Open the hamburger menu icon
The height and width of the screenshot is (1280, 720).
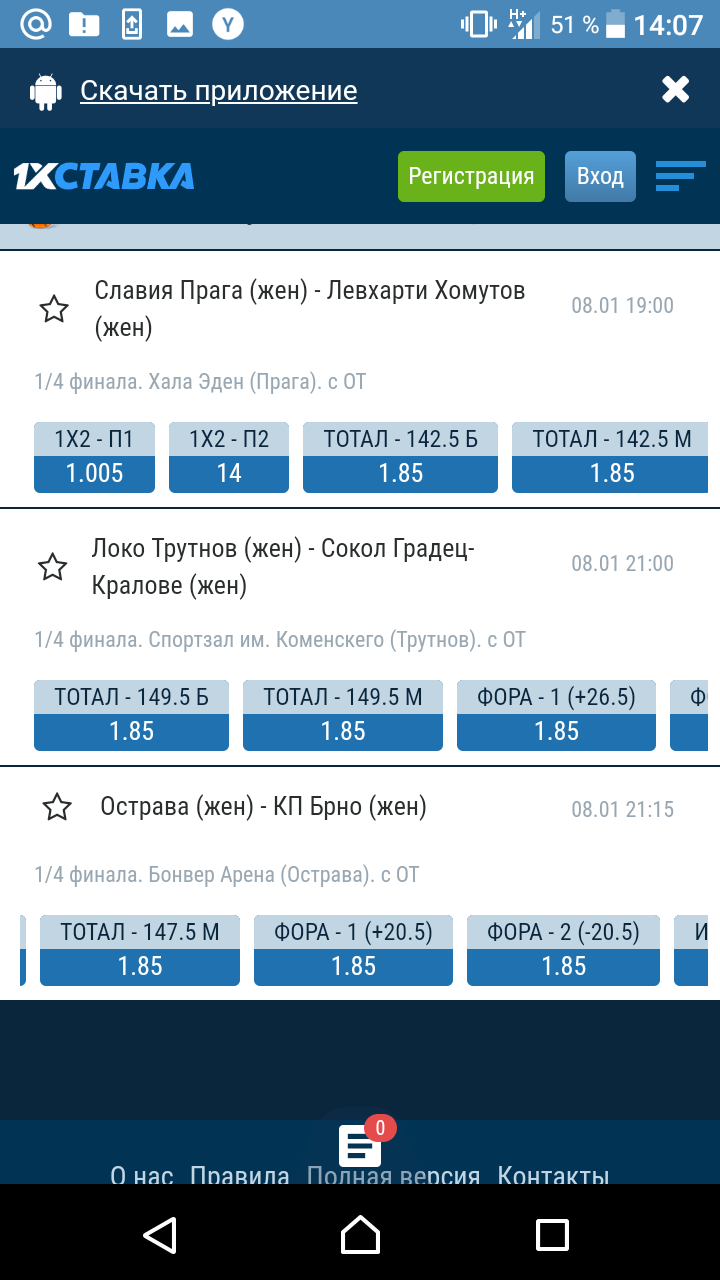pos(680,176)
